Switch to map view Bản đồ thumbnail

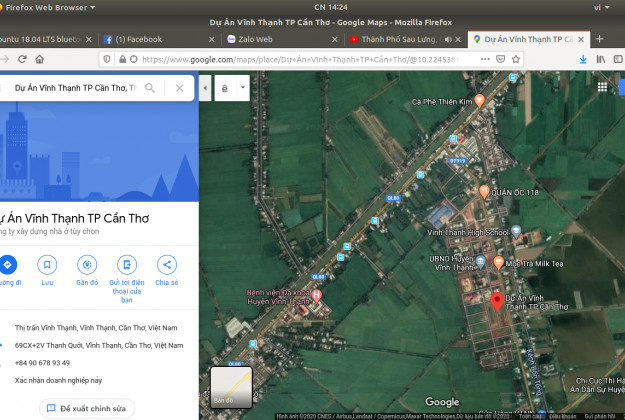[231, 387]
